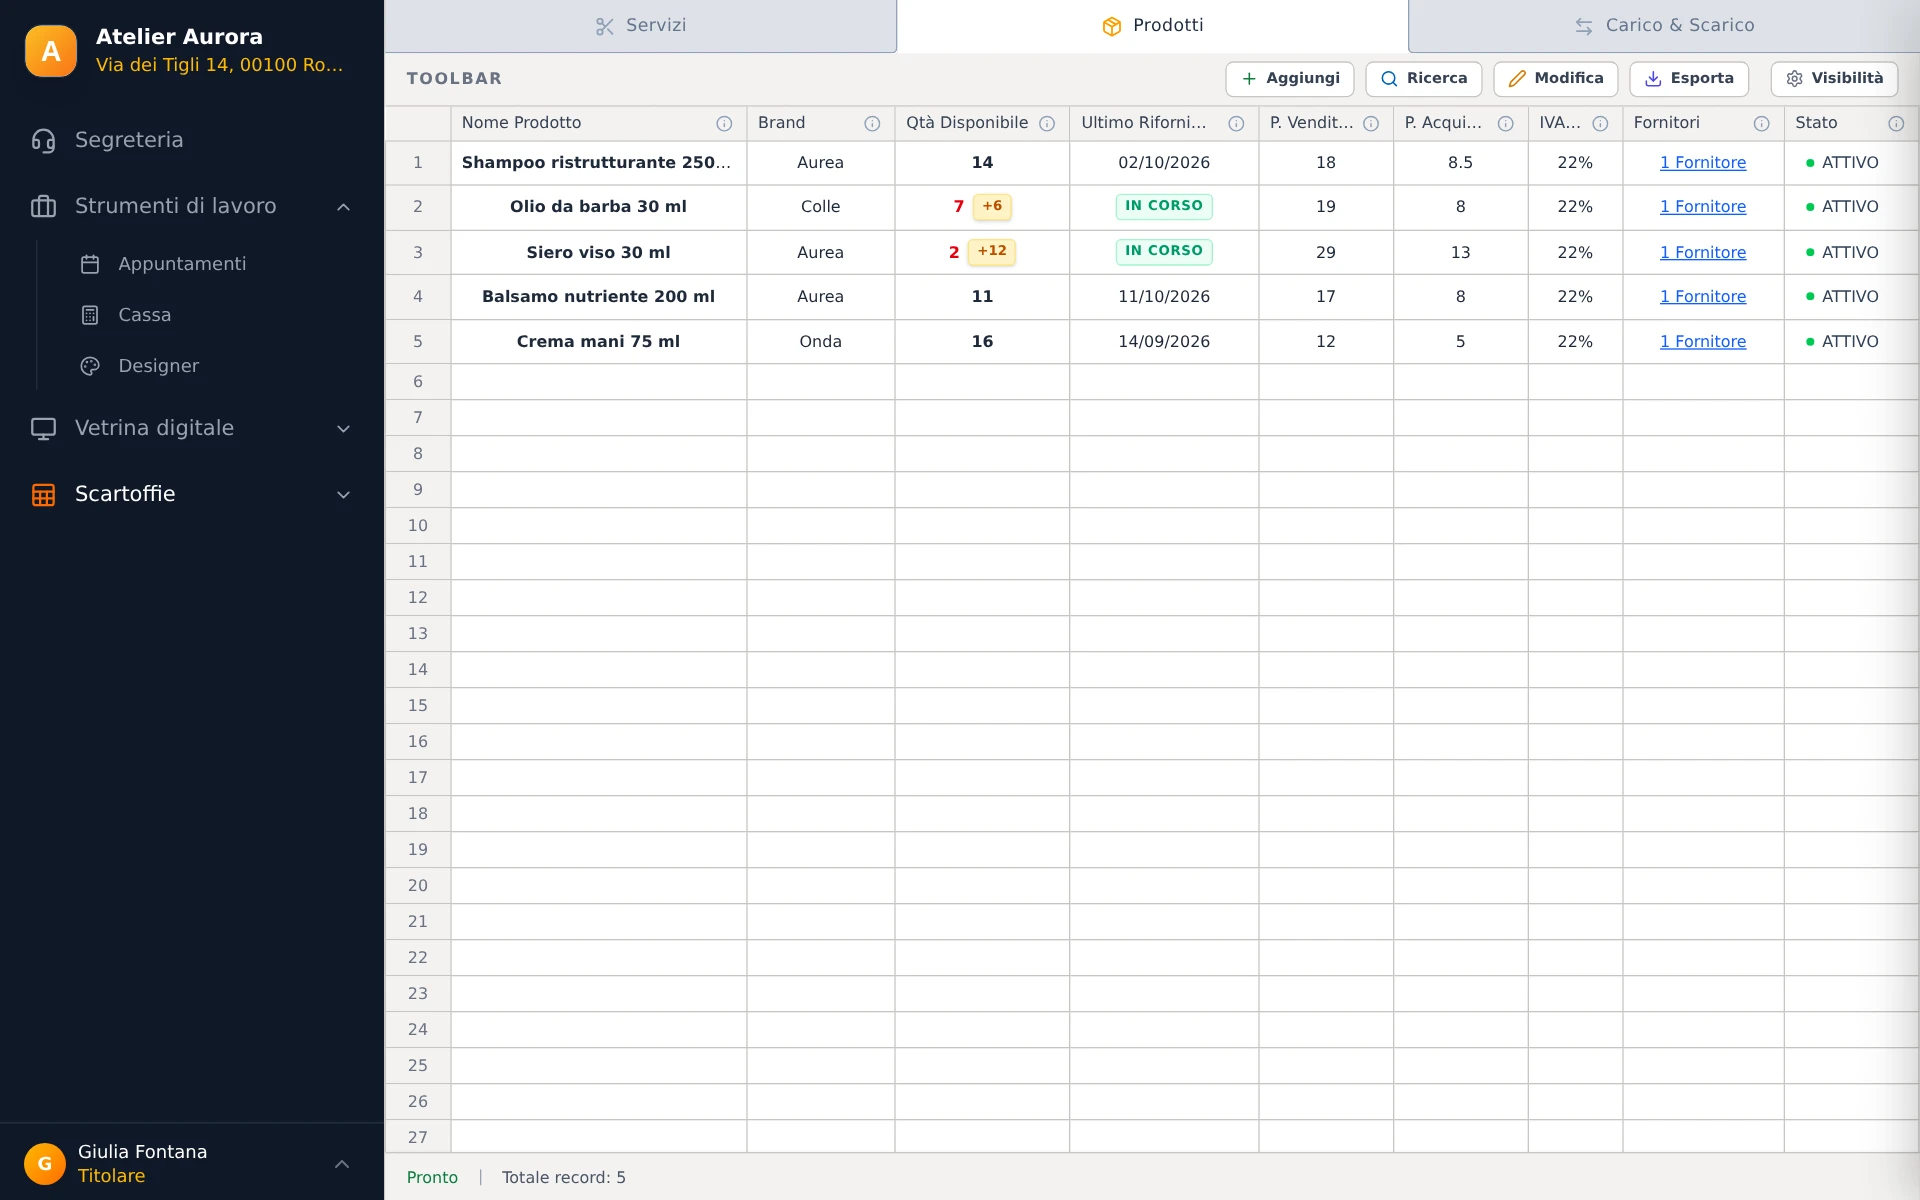Select the Balsamo nutriente 200 ml cell

[599, 297]
